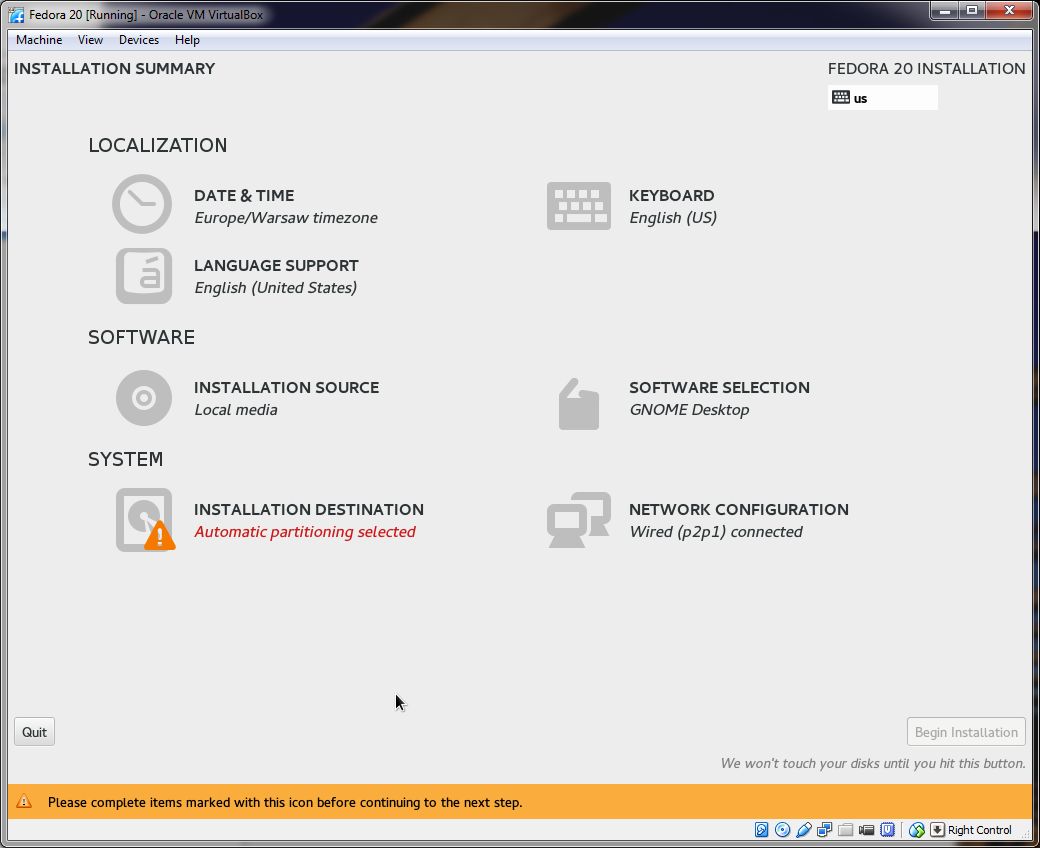Click the 'Right Control' host key label
The width and height of the screenshot is (1040, 848).
pyautogui.click(x=979, y=830)
